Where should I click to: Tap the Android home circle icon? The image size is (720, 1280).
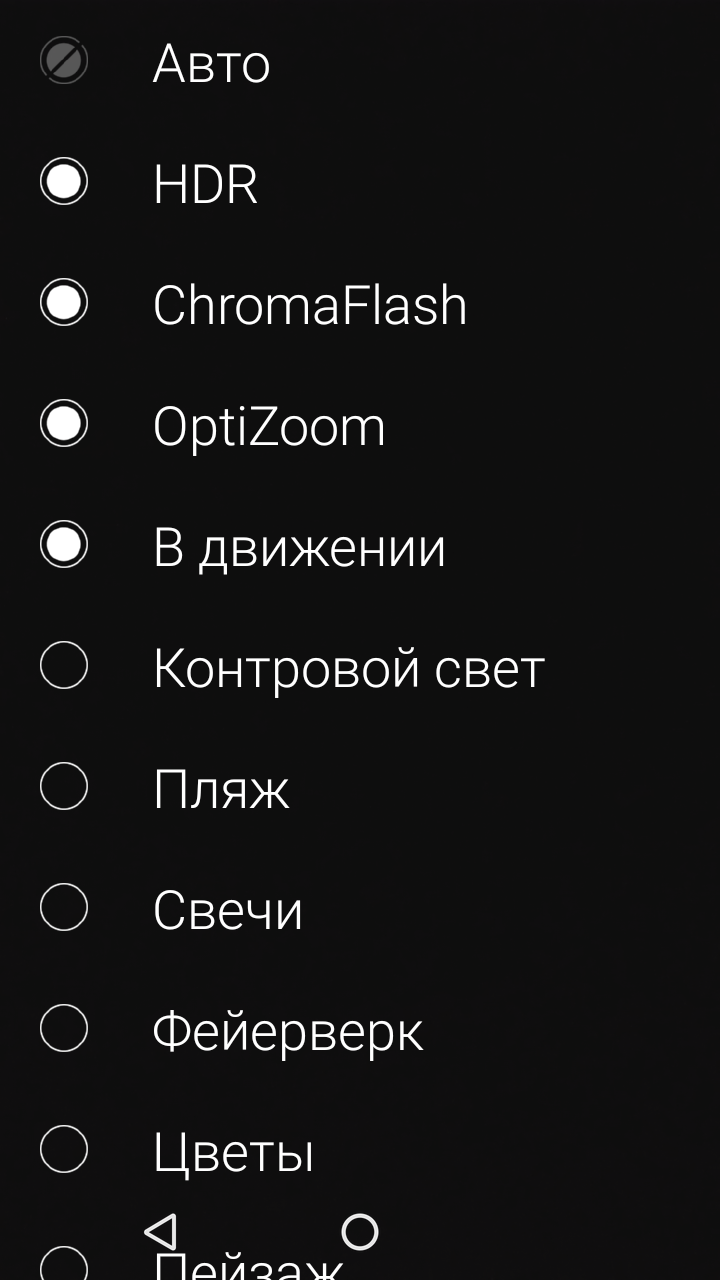pos(360,1232)
